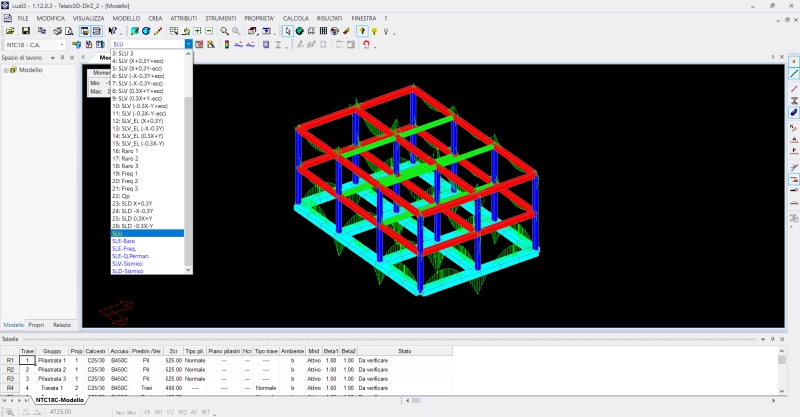Switch to the Propri workspace tab
Image resolution: width=800 pixels, height=417 pixels.
[x=36, y=325]
